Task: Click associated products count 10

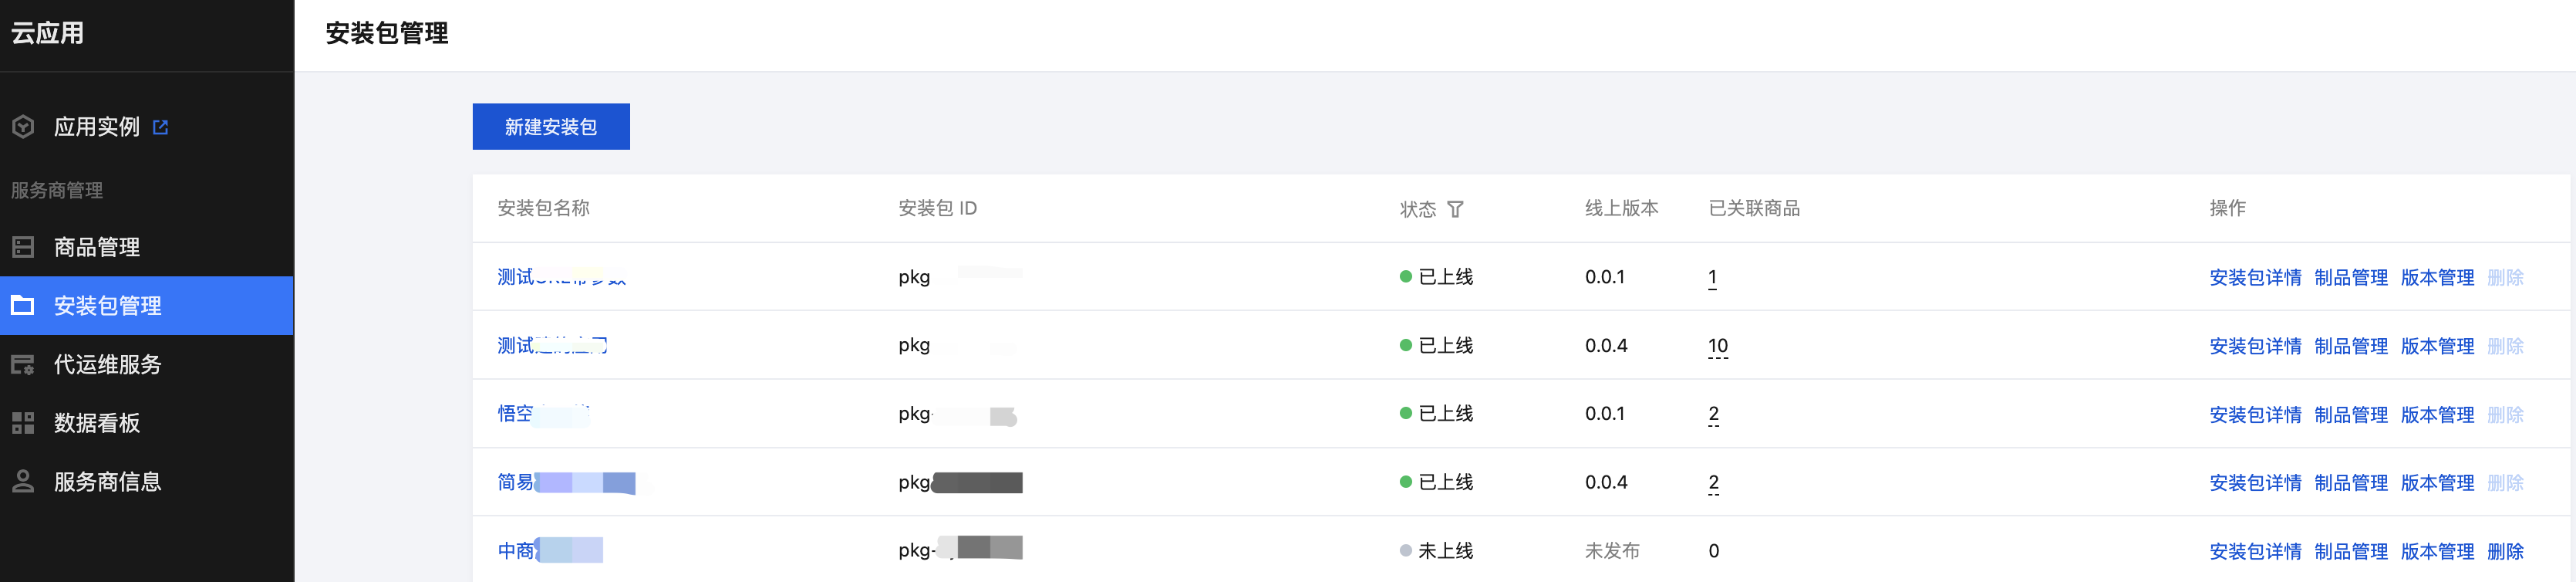Action: click(x=1717, y=346)
